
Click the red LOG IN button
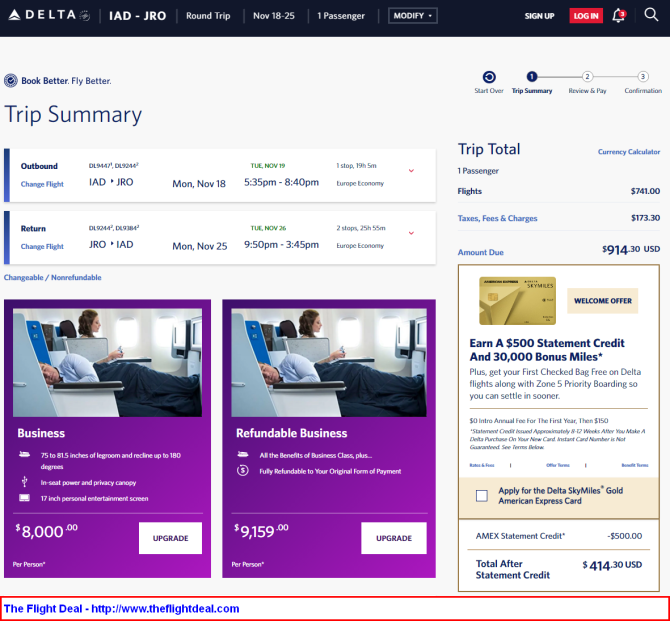(586, 16)
